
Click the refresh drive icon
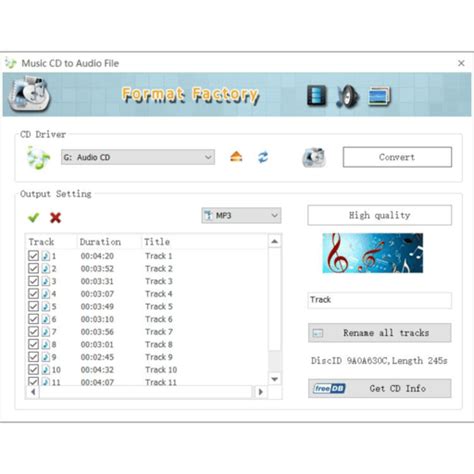[263, 157]
